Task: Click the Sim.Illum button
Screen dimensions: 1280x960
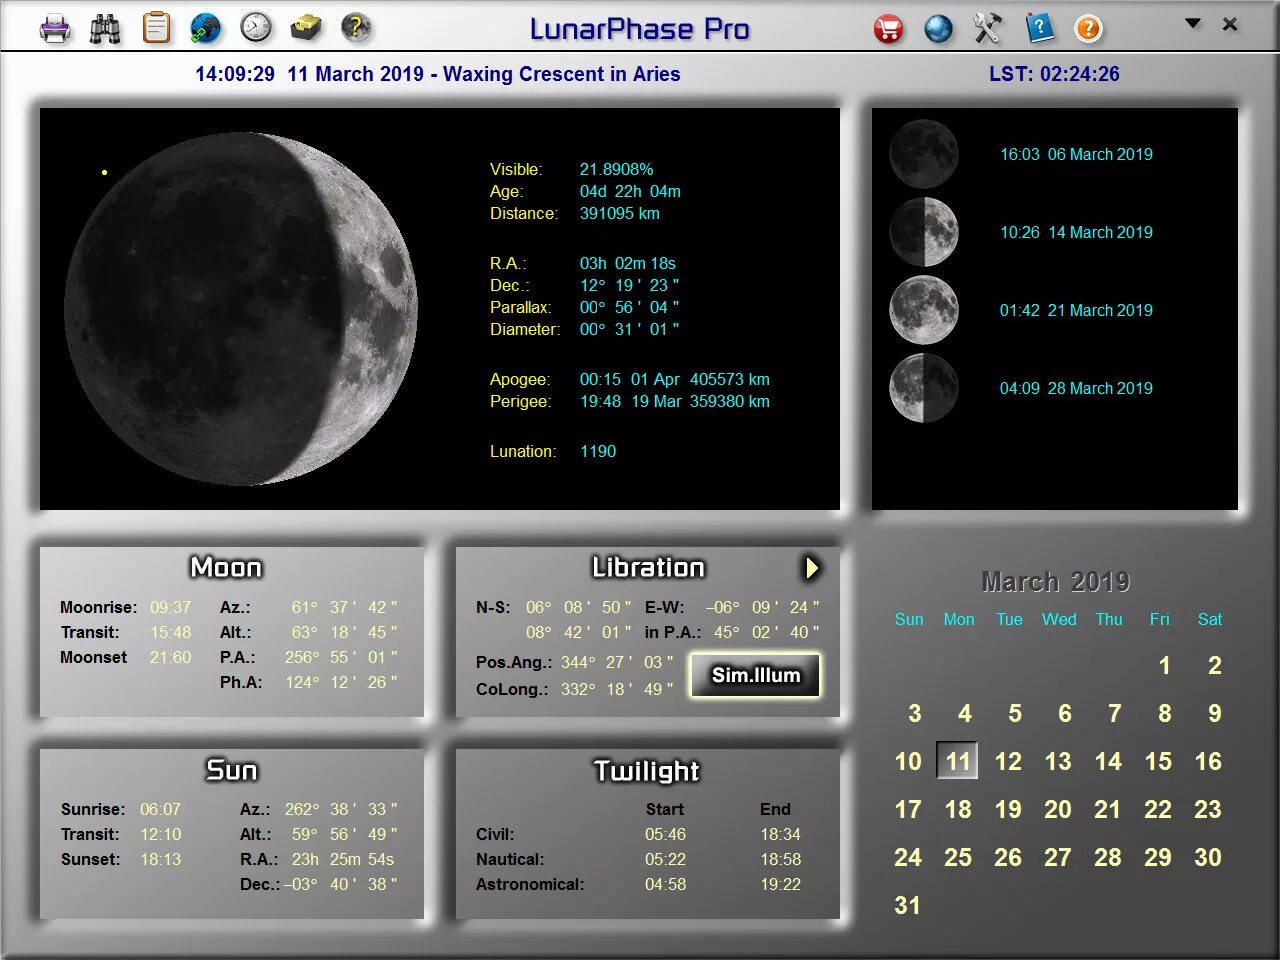Action: coord(756,675)
